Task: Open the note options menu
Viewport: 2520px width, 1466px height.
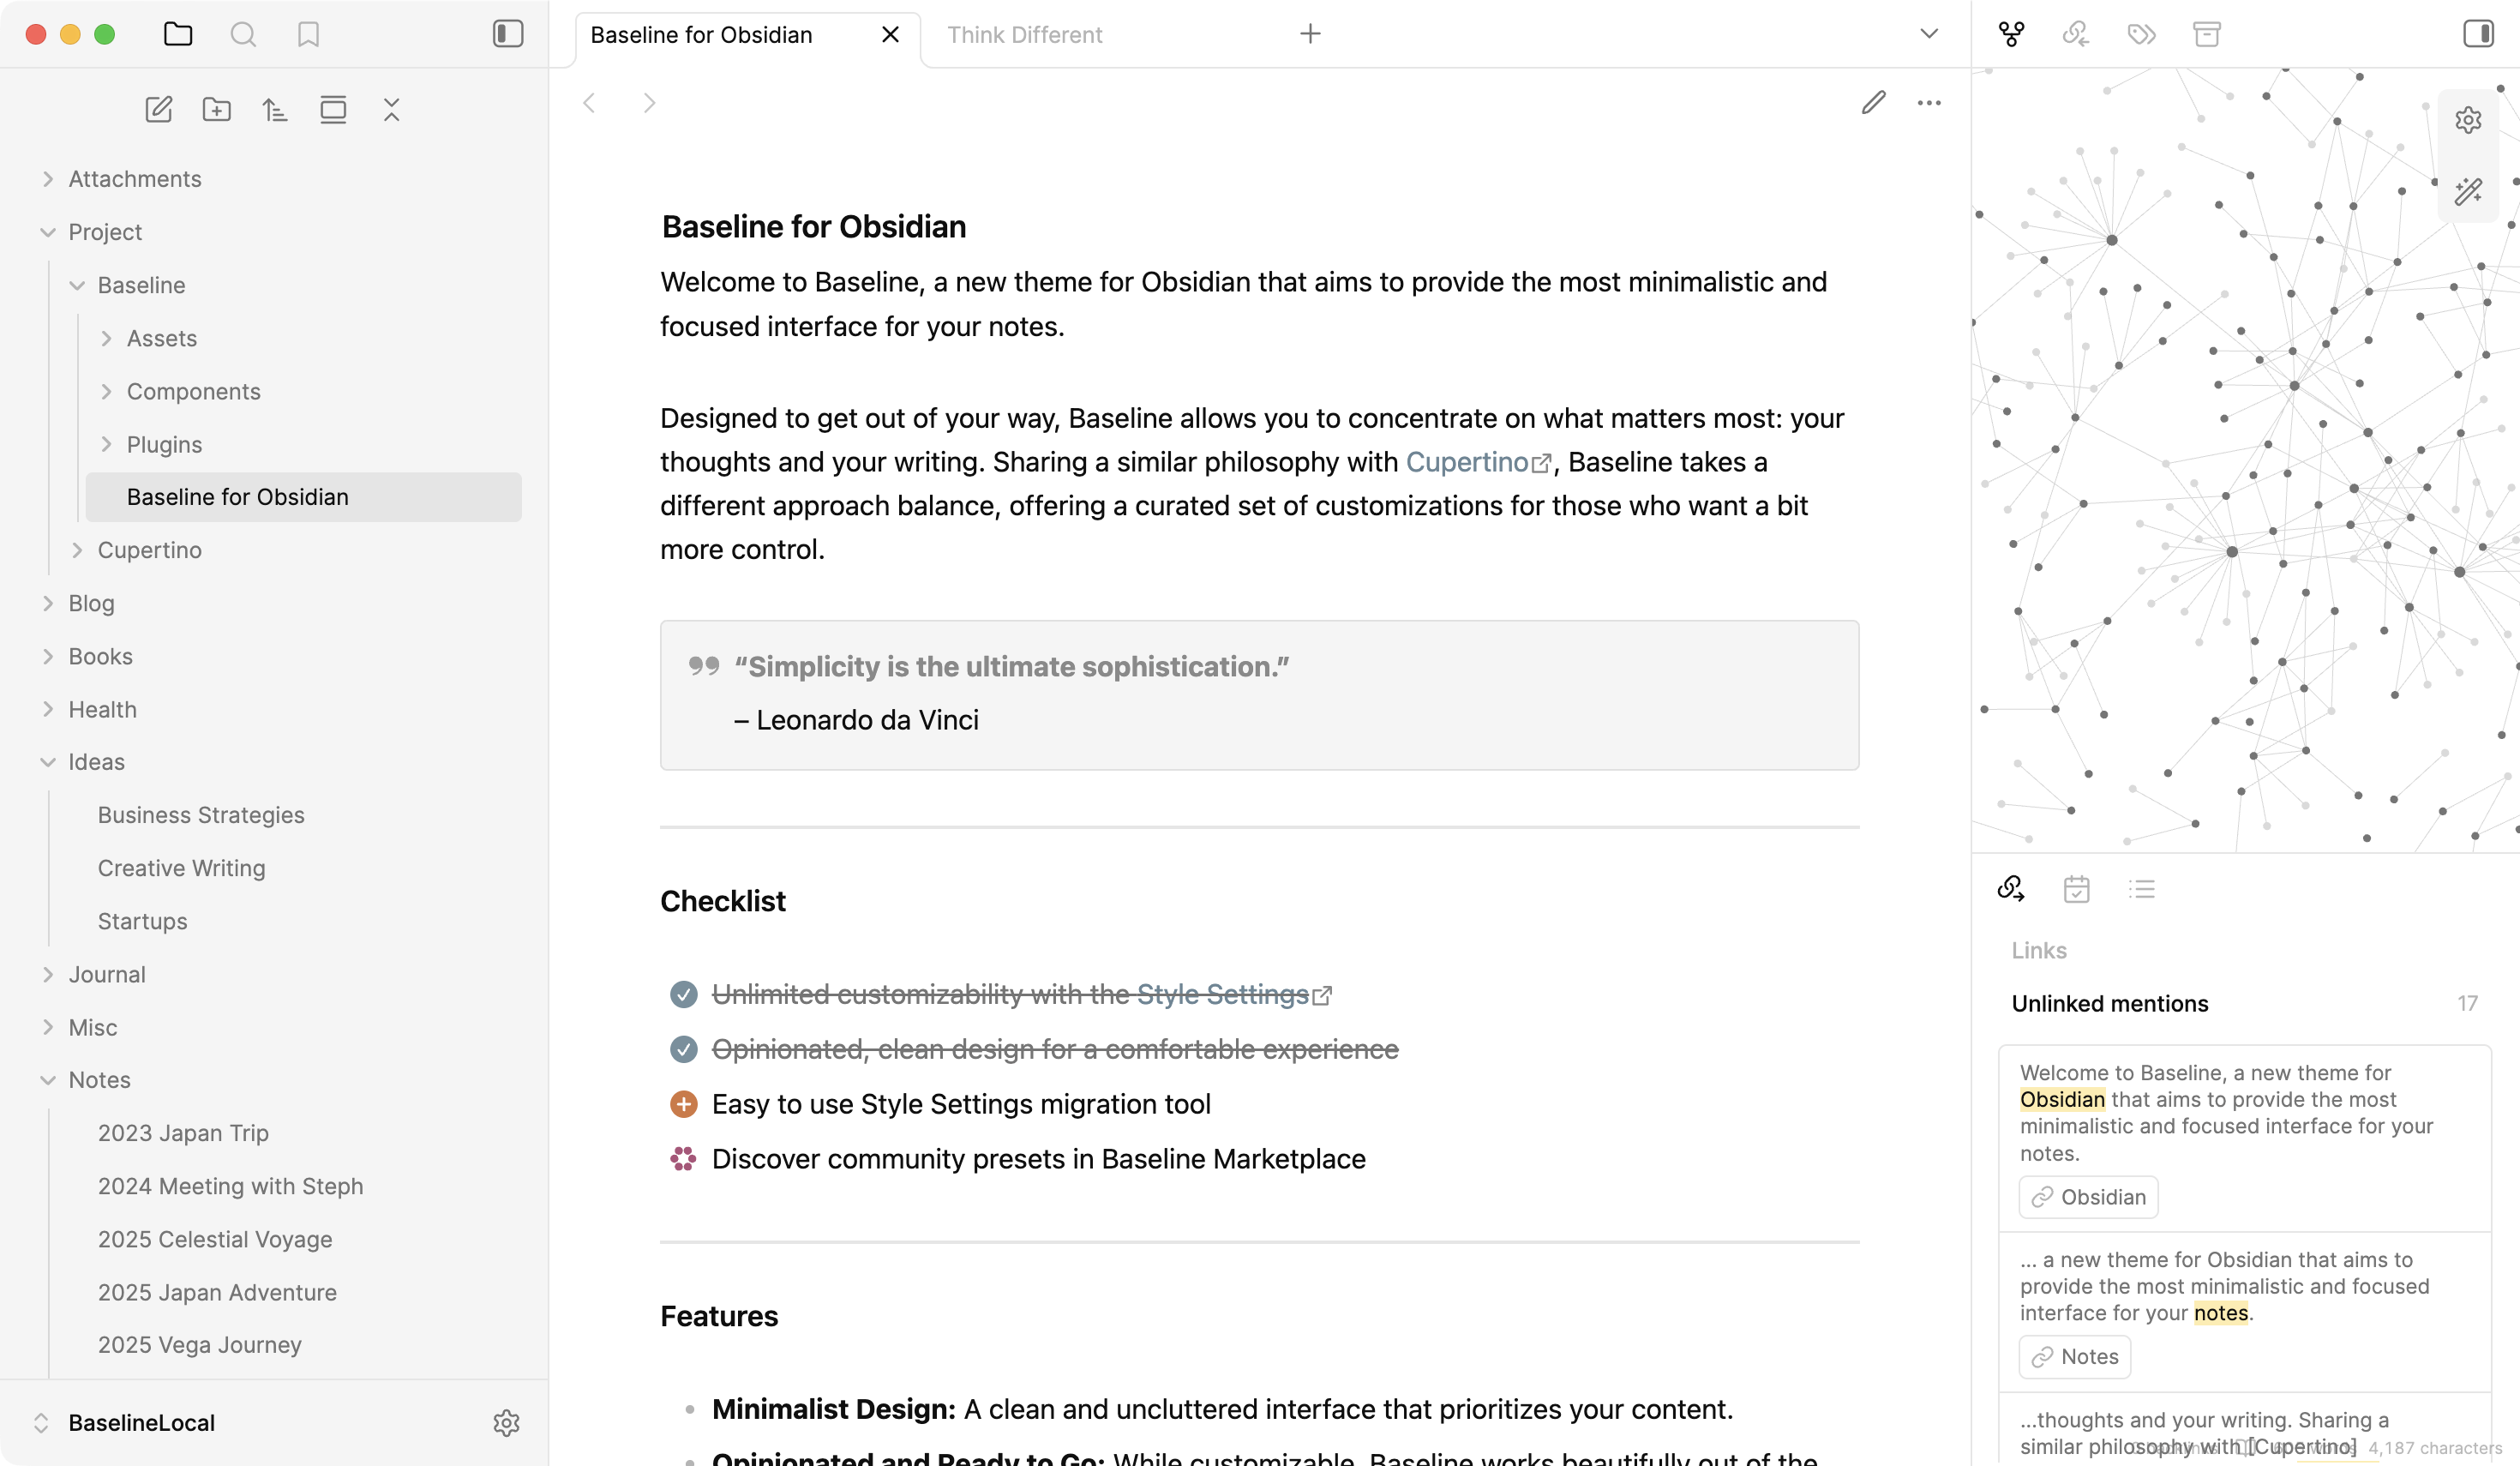Action: coord(1929,103)
